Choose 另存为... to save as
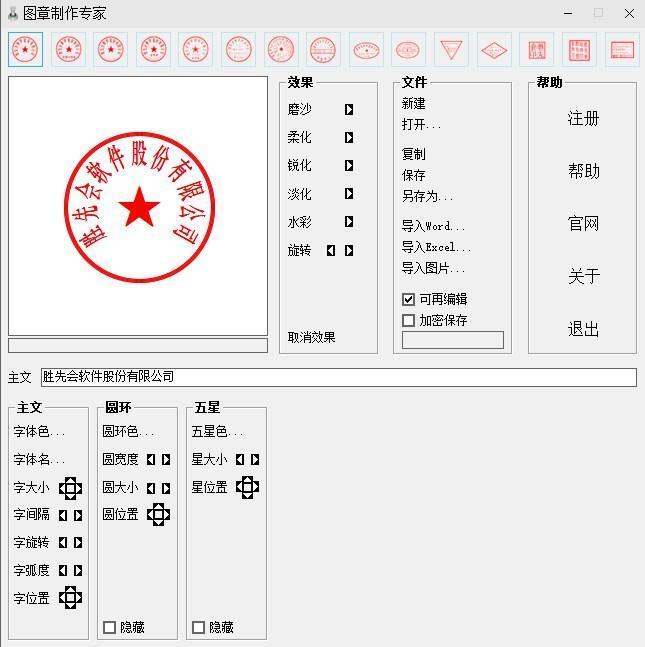The height and width of the screenshot is (647, 645). 427,196
